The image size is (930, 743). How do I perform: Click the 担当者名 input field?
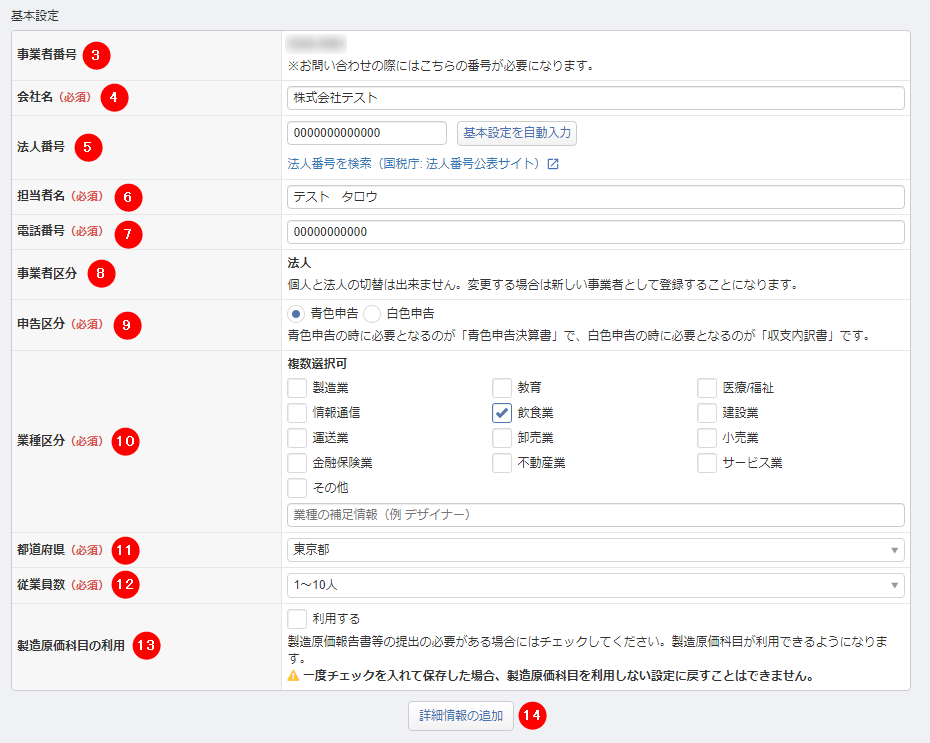coord(595,197)
